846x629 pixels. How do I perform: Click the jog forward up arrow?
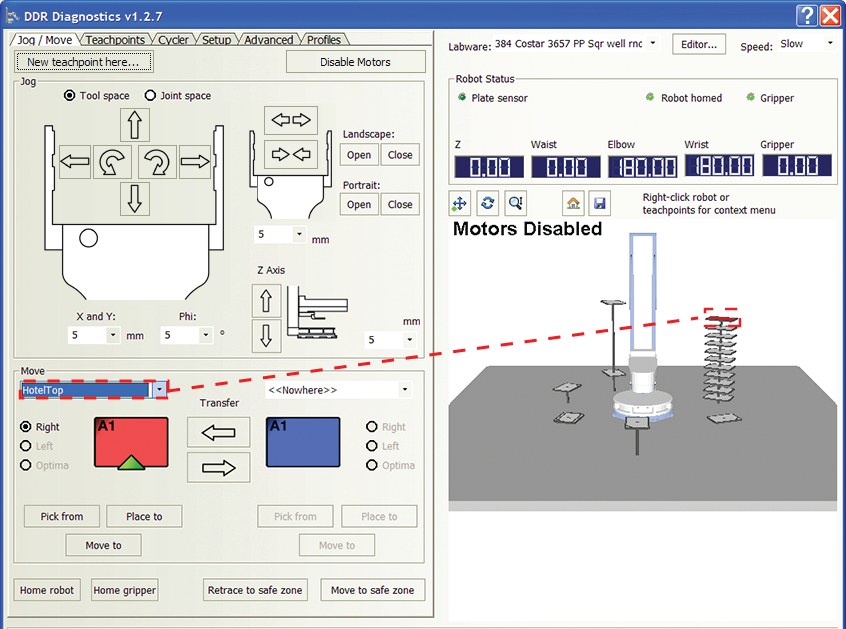point(135,125)
